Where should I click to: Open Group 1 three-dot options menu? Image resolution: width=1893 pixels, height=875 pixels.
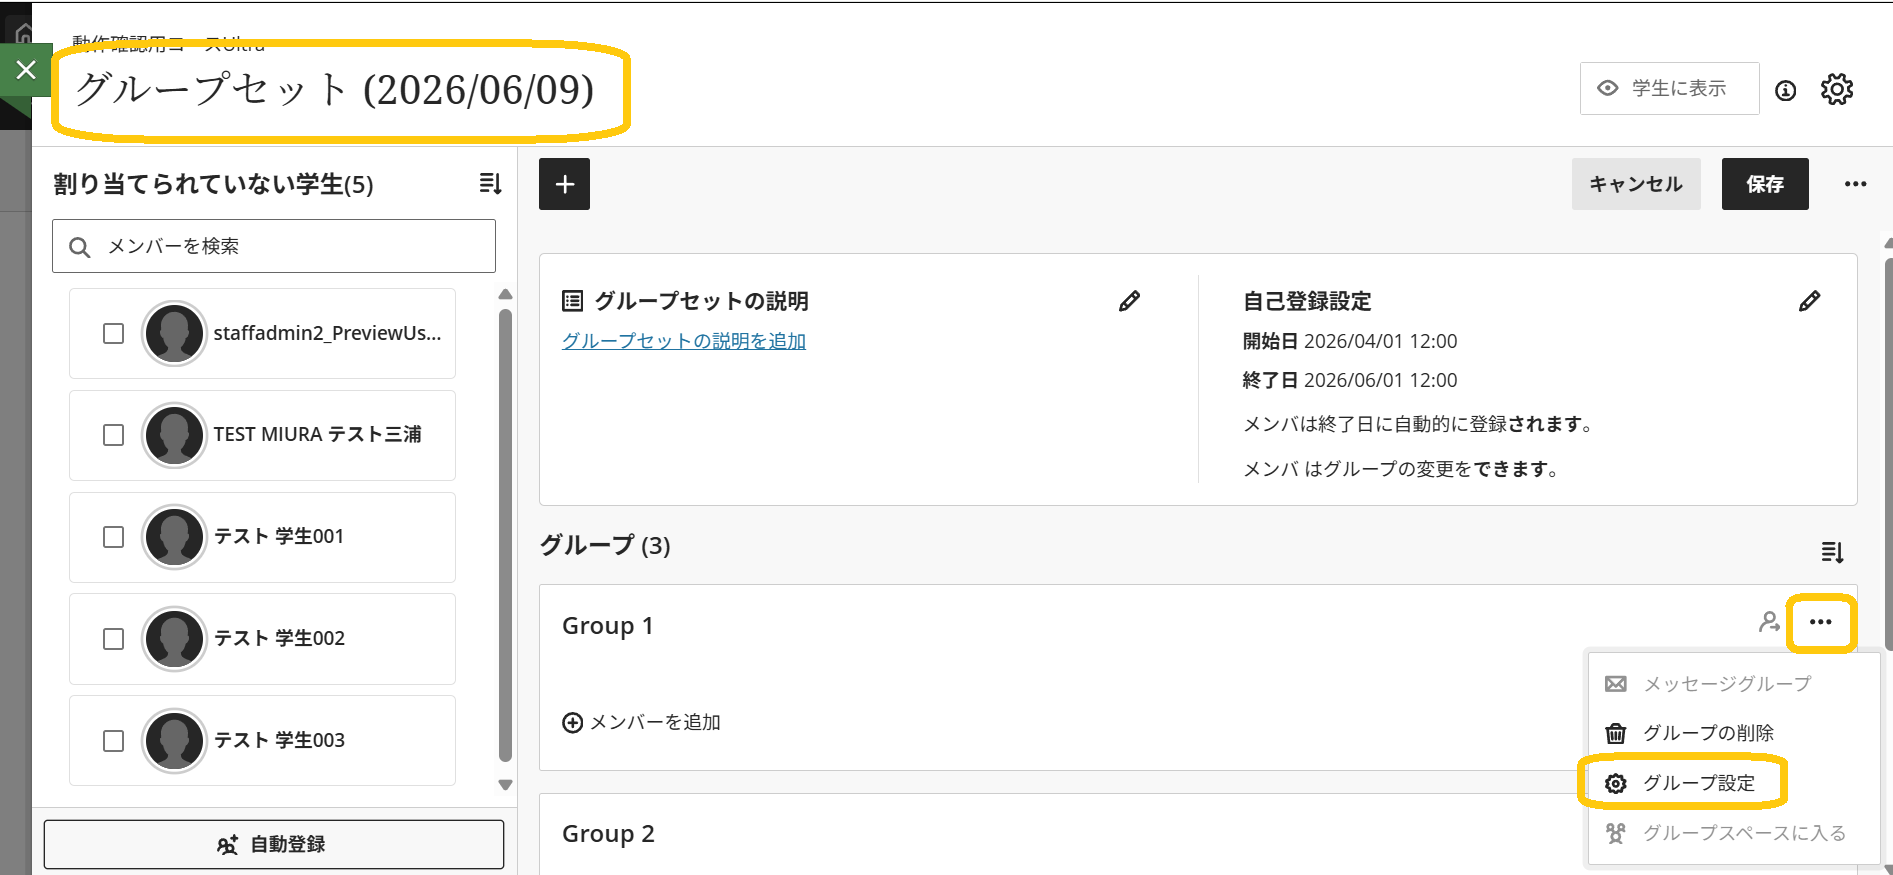(x=1821, y=622)
